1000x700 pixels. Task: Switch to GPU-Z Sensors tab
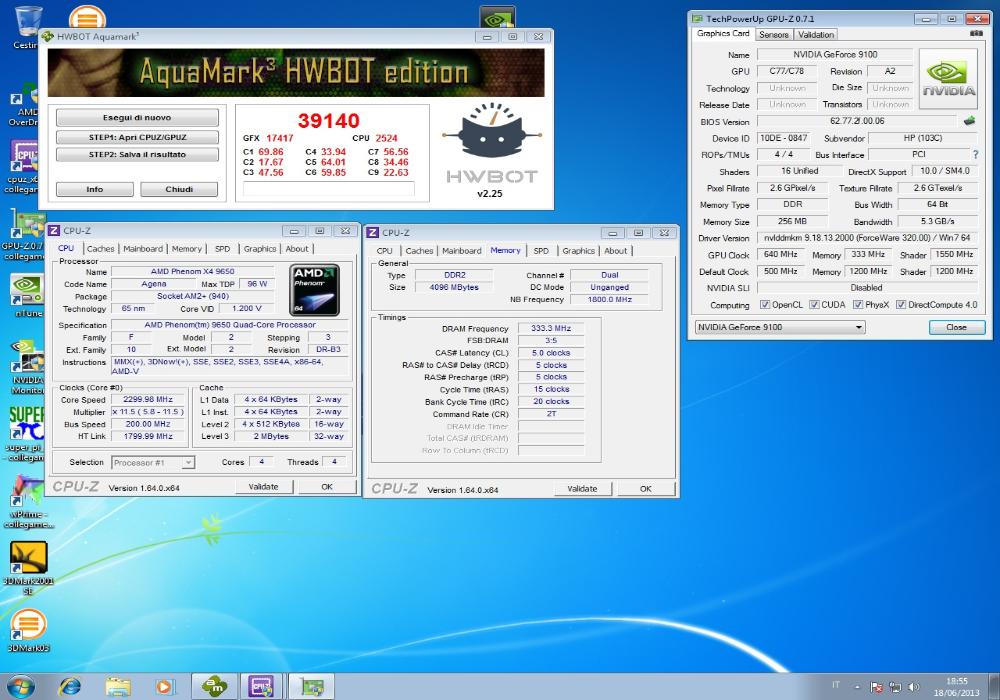[x=774, y=34]
